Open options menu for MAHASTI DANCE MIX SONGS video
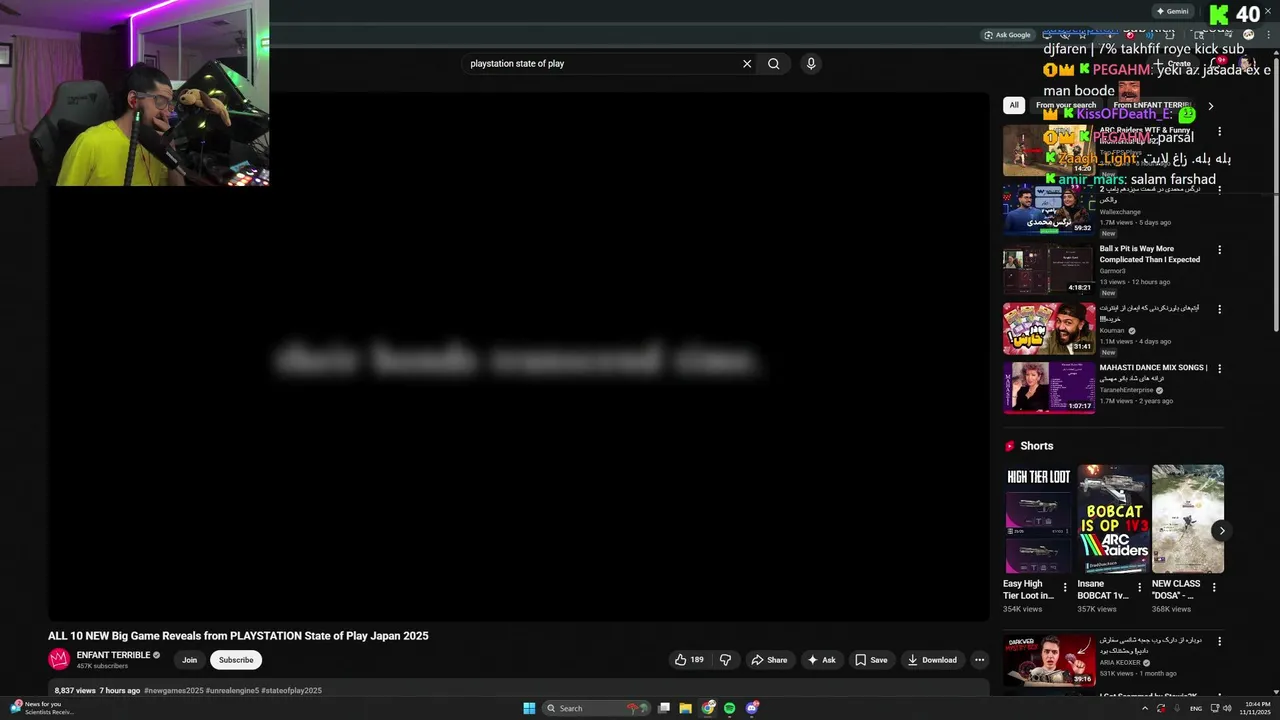The width and height of the screenshot is (1280, 720). (x=1219, y=369)
